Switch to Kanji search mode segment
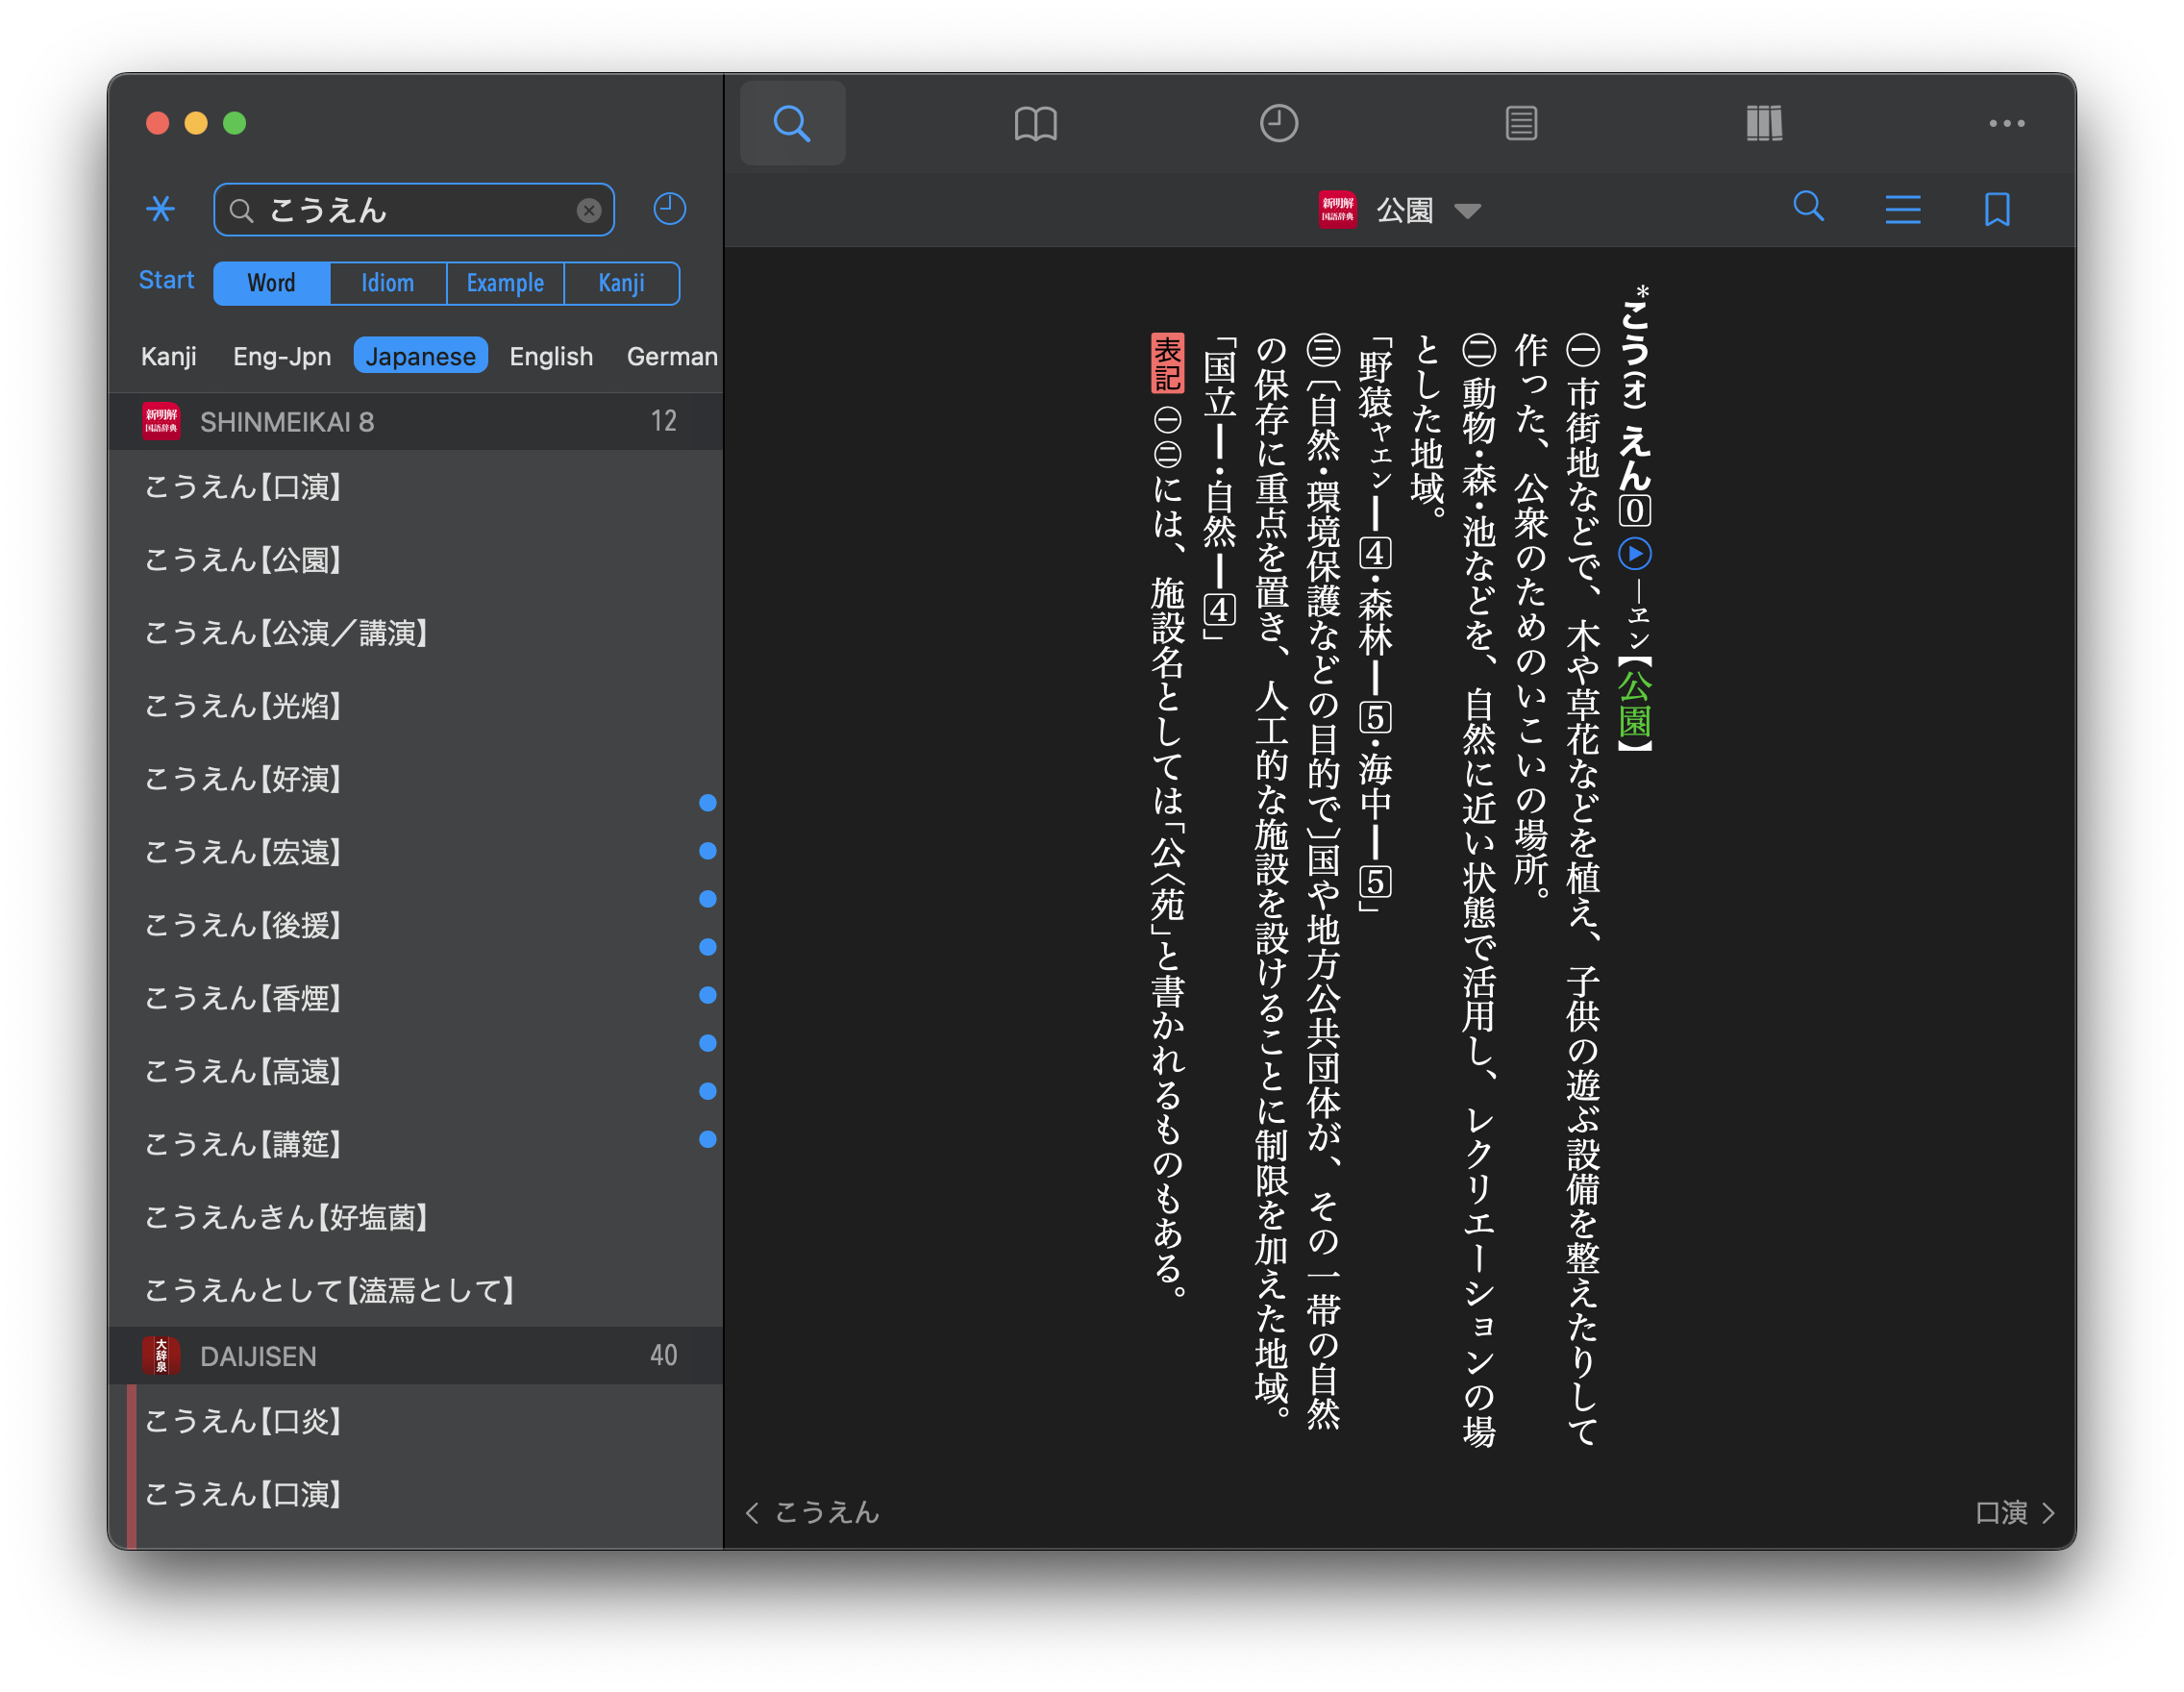The image size is (2184, 1692). coord(621,283)
